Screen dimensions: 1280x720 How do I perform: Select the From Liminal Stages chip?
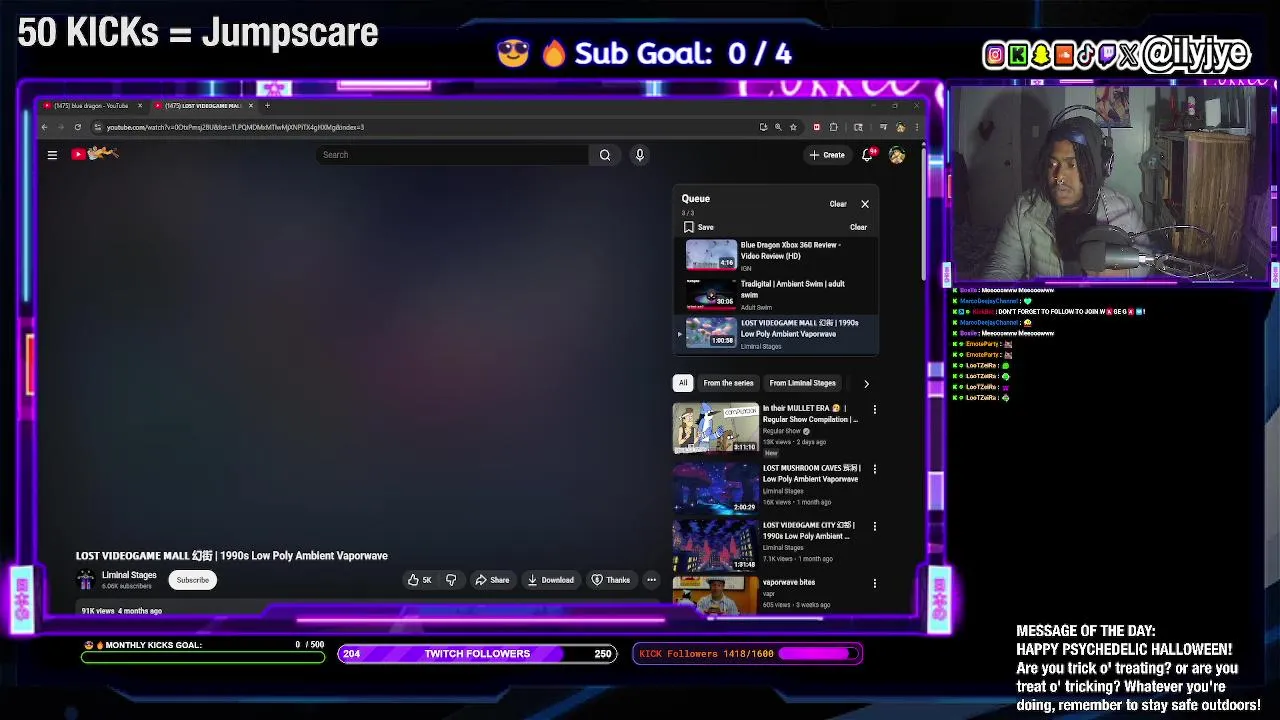point(802,383)
